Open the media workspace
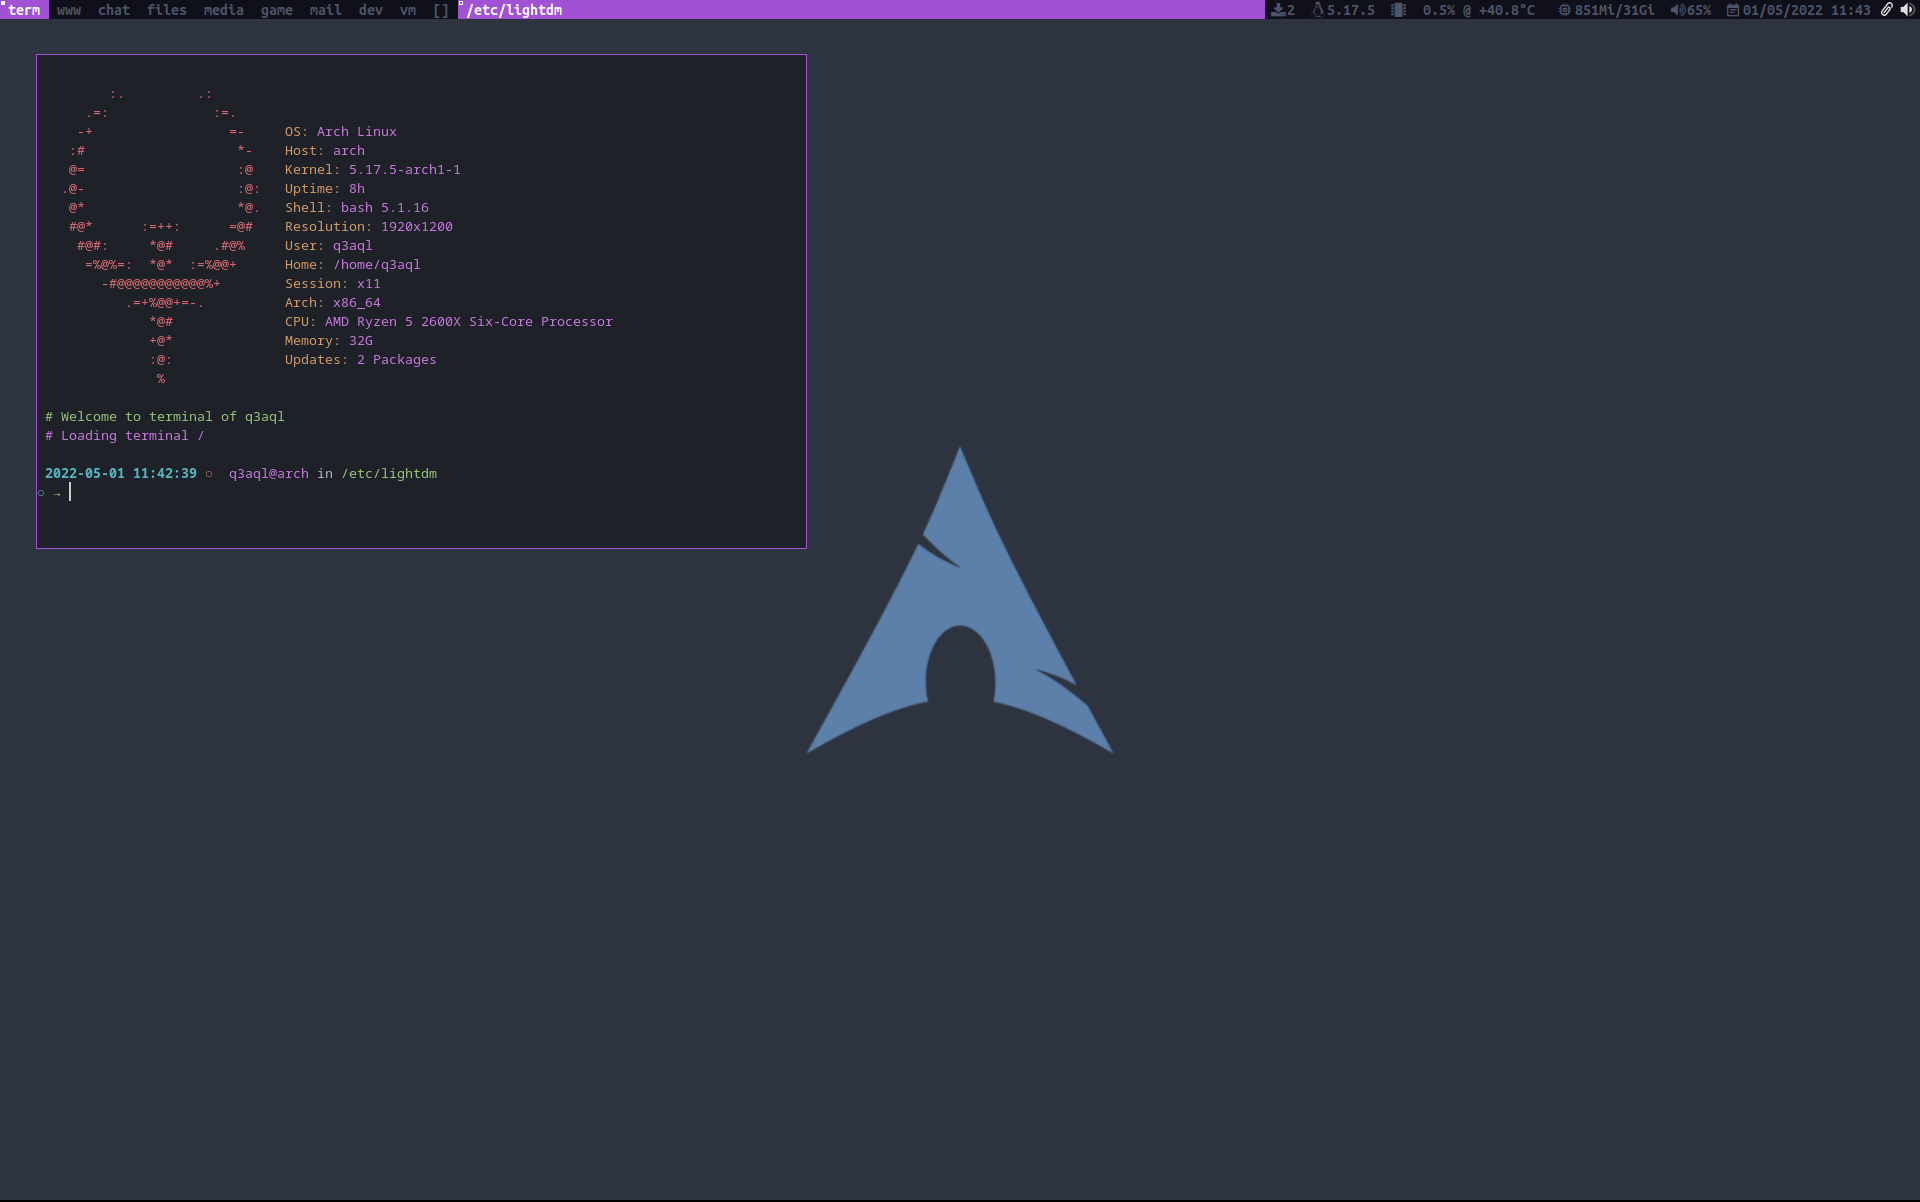The width and height of the screenshot is (1920, 1202). click(224, 10)
